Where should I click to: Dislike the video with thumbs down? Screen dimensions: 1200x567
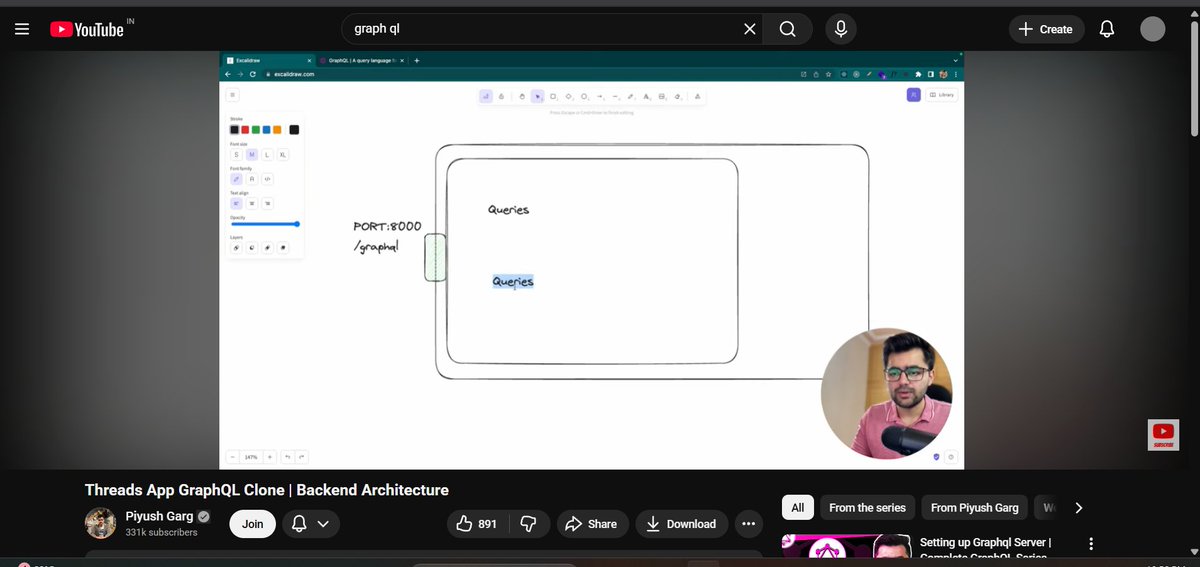click(x=530, y=524)
